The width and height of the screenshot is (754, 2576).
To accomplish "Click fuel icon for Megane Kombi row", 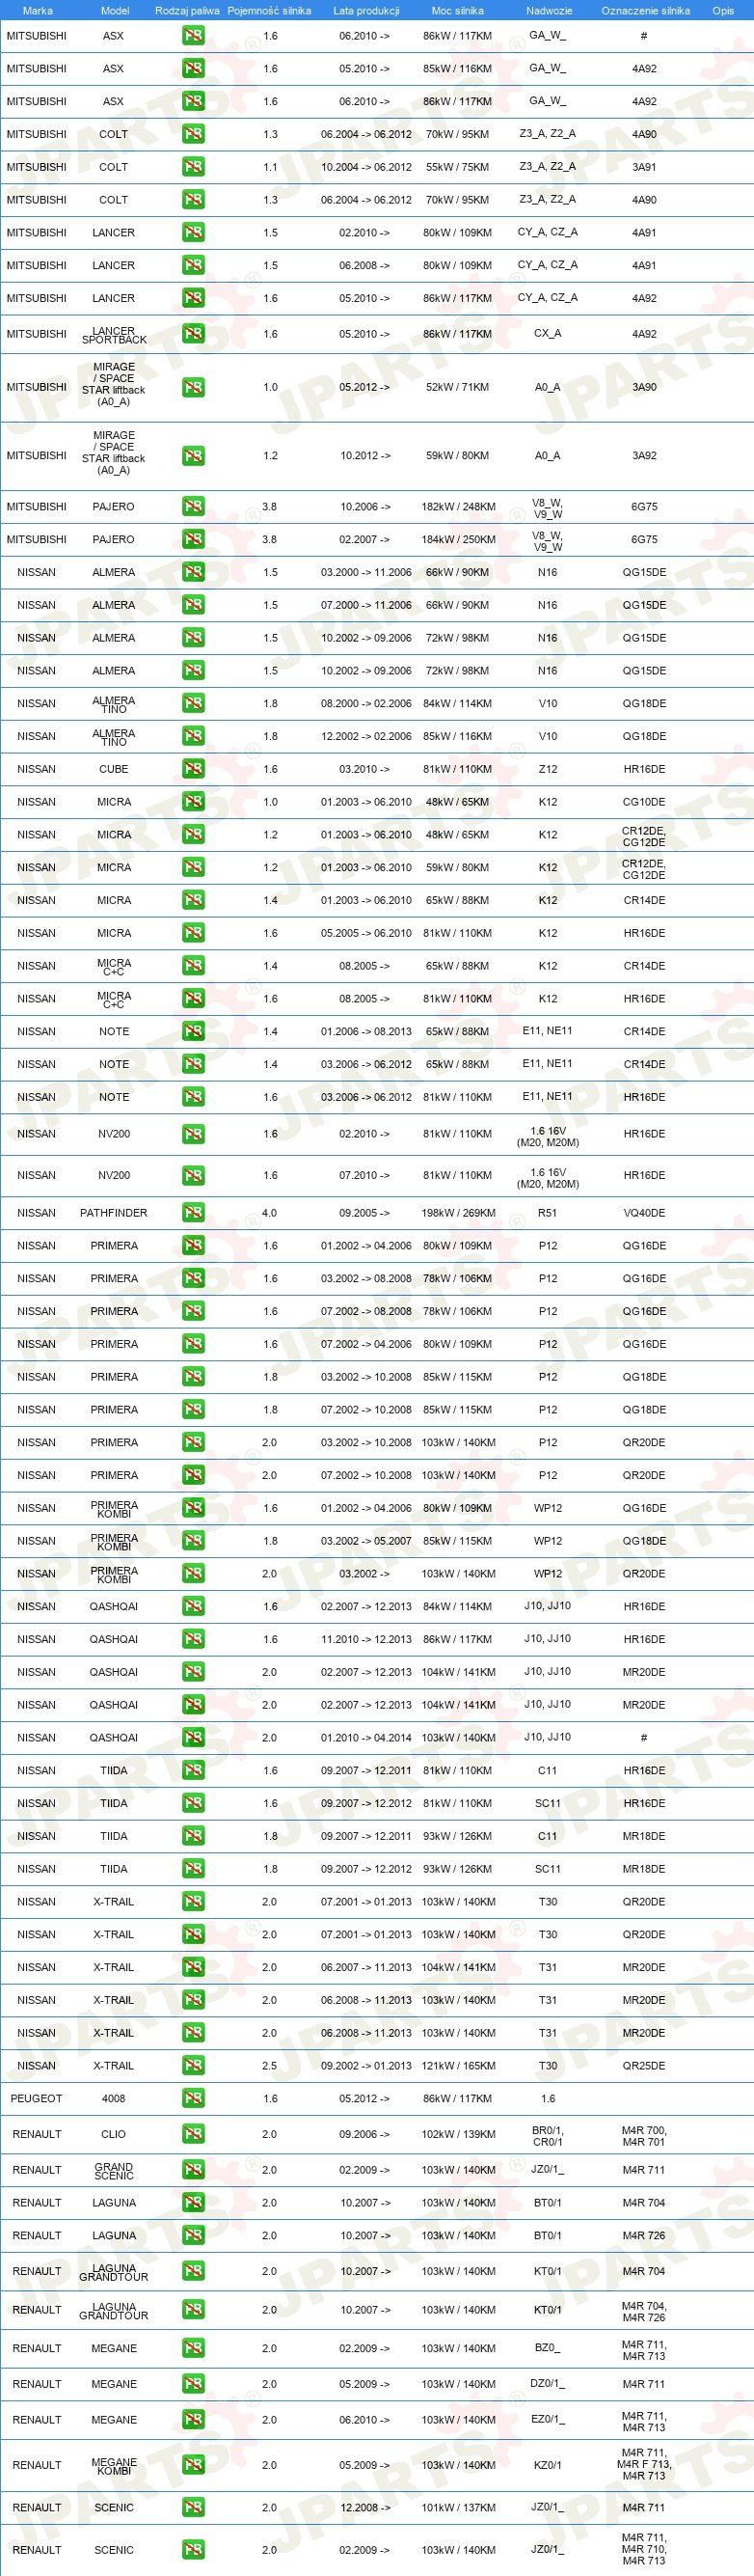I will 193,2466.
